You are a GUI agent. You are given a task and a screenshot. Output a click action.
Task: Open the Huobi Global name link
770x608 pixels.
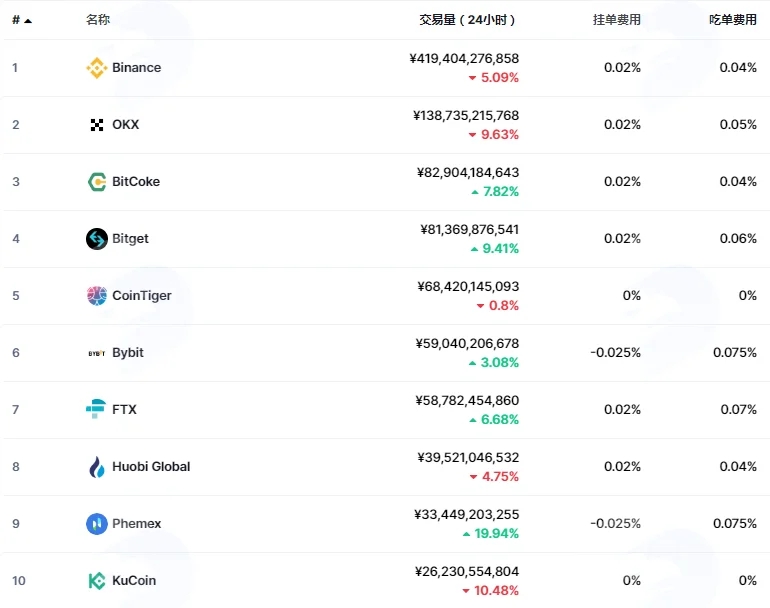[x=151, y=467]
